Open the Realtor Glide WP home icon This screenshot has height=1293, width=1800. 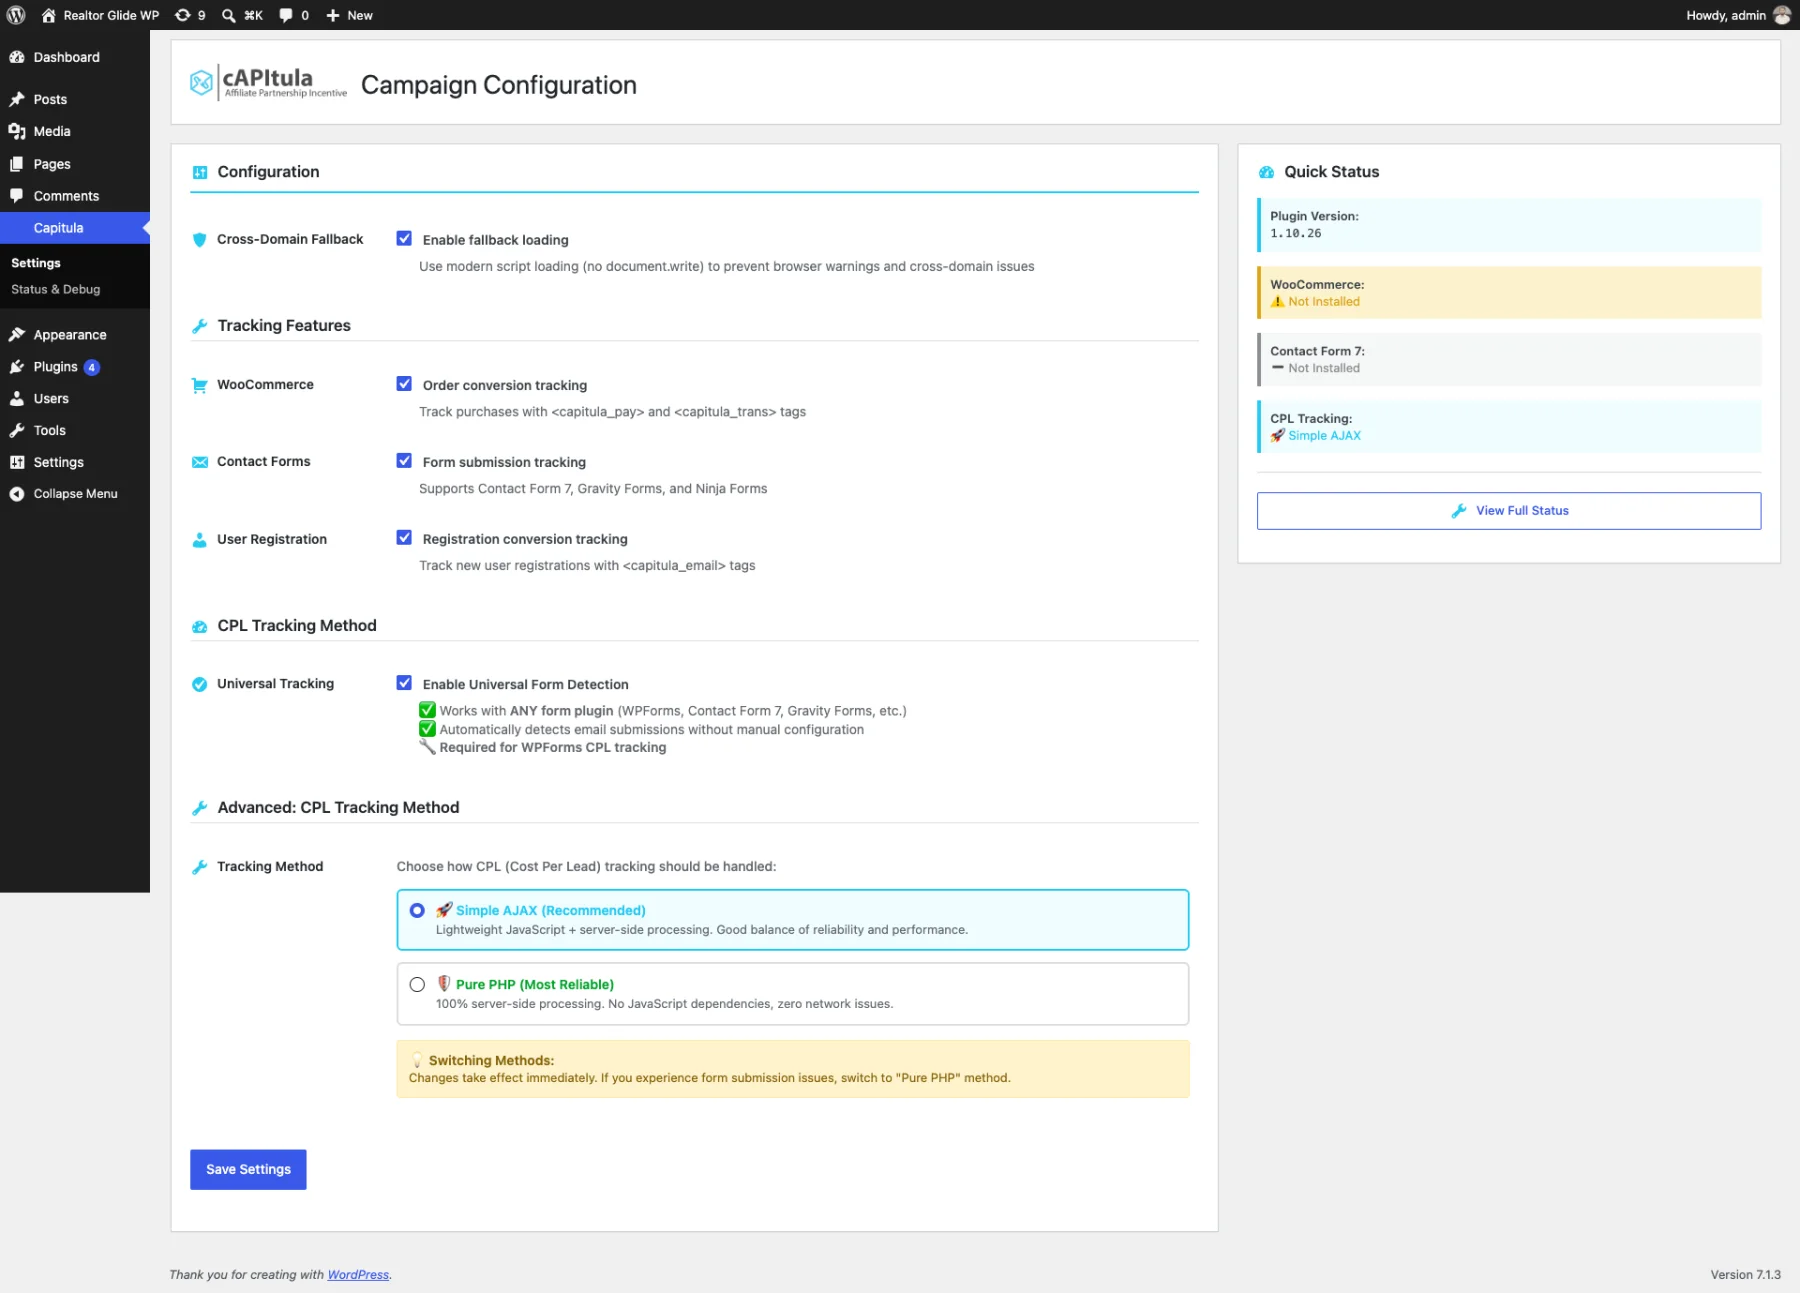[x=48, y=15]
